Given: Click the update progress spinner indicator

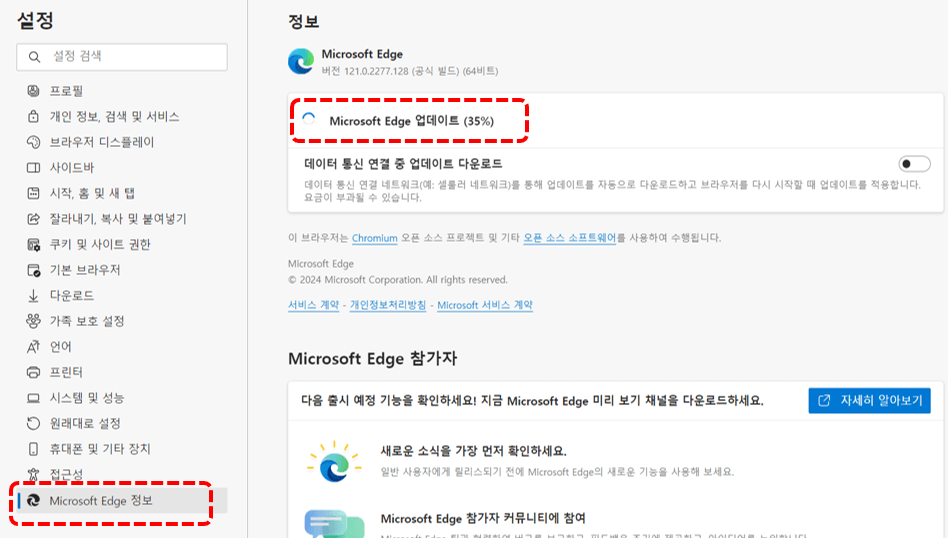Looking at the screenshot, I should click(x=309, y=119).
